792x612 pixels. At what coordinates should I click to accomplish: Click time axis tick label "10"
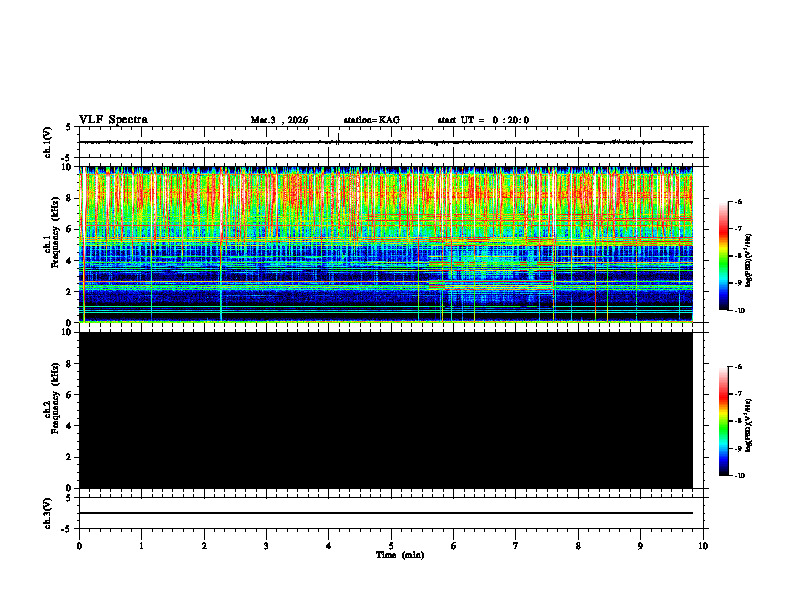pyautogui.click(x=703, y=546)
